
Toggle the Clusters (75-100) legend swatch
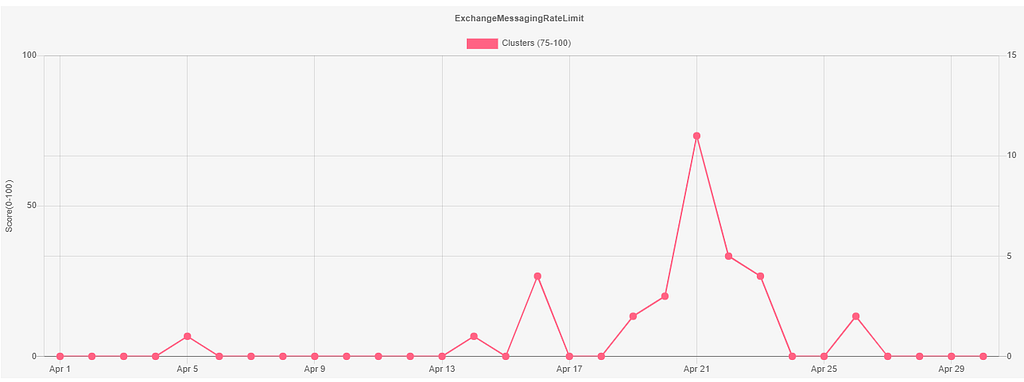pyautogui.click(x=482, y=43)
